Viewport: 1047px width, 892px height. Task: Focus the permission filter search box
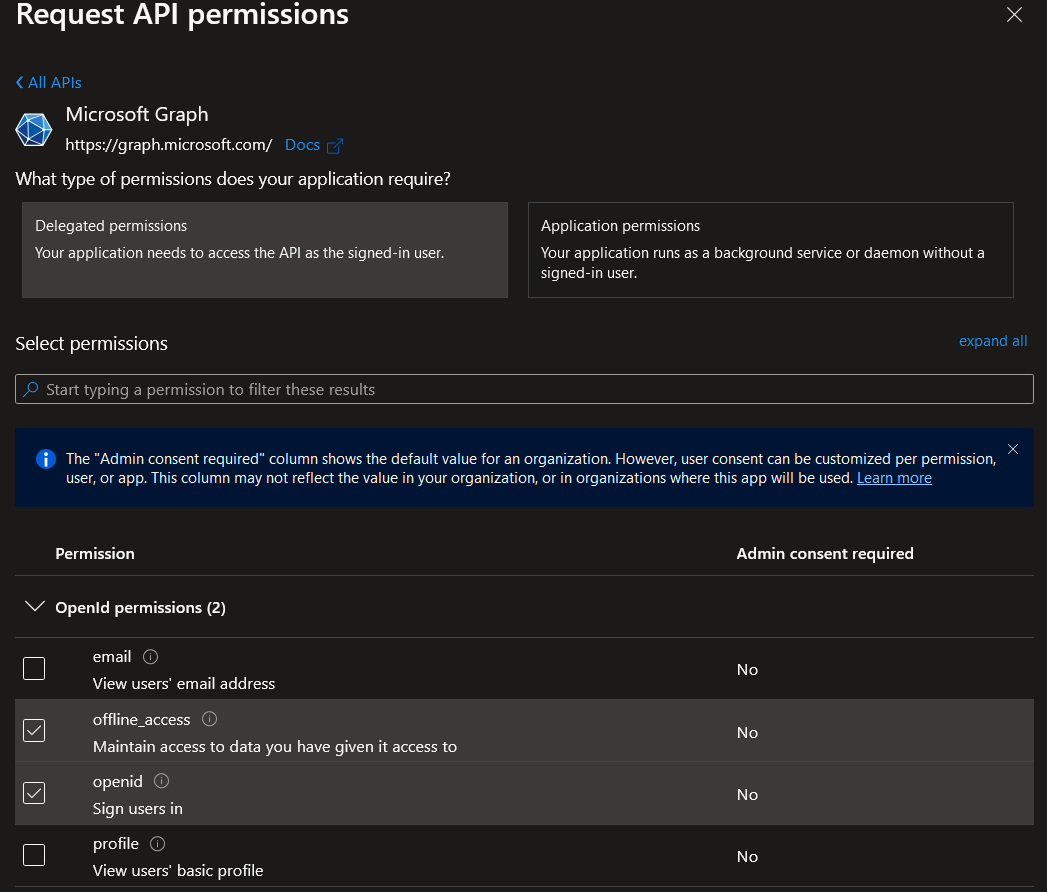(x=524, y=389)
